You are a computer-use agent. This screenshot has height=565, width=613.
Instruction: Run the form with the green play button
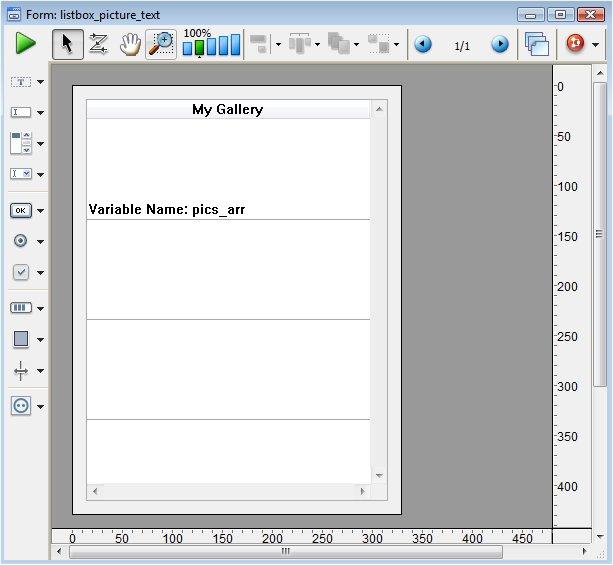(25, 44)
